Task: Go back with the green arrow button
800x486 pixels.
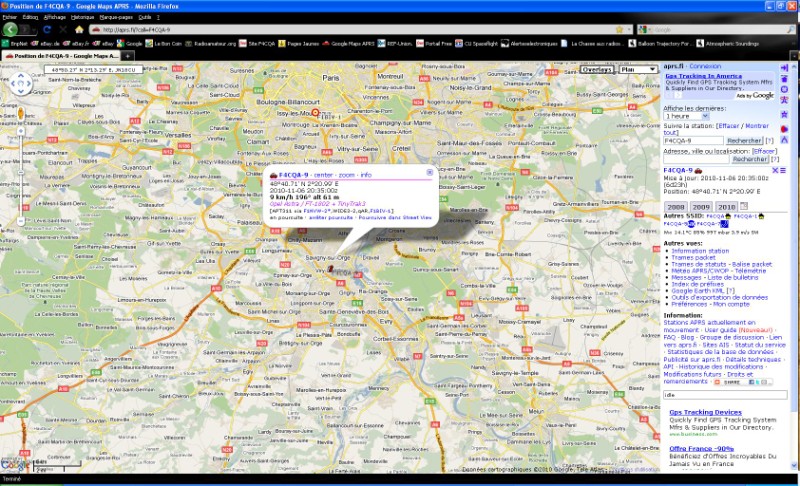Action: (10, 30)
